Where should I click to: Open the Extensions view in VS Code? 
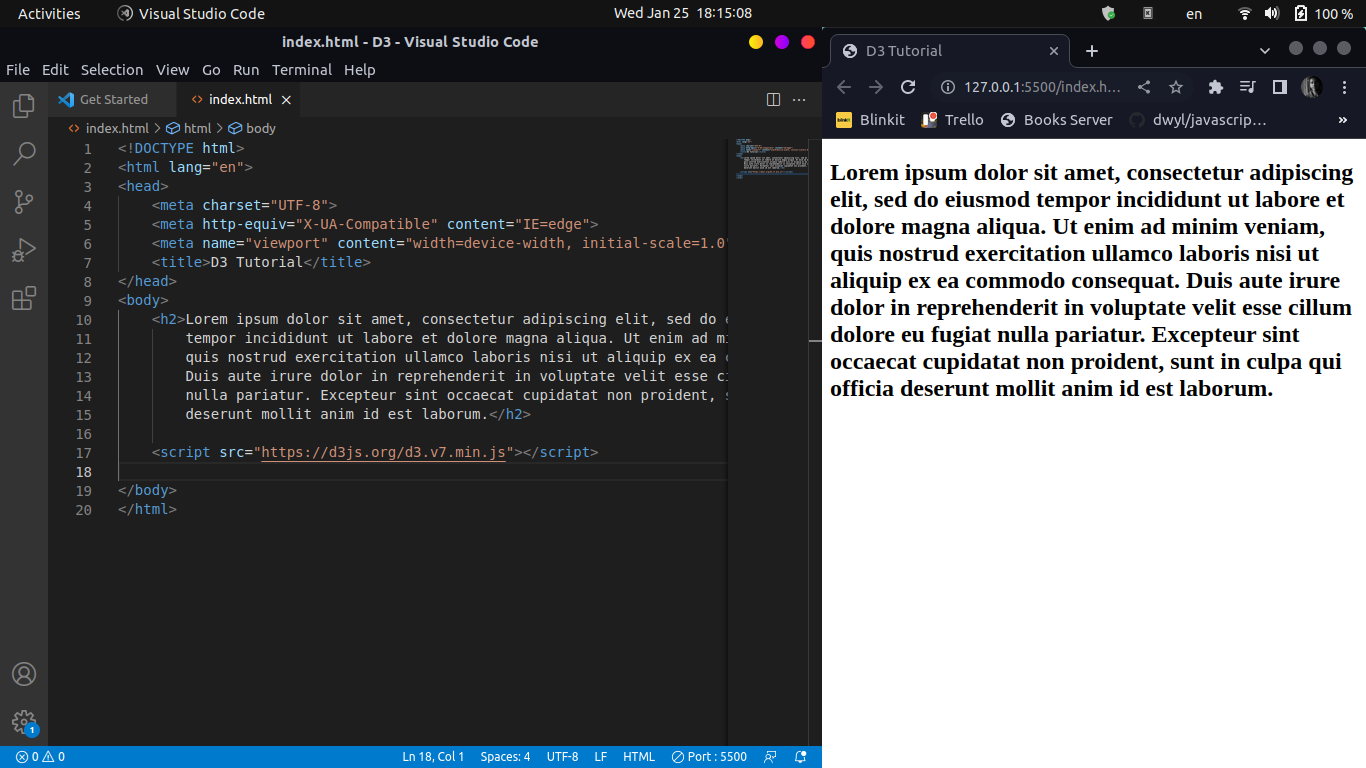tap(24, 298)
